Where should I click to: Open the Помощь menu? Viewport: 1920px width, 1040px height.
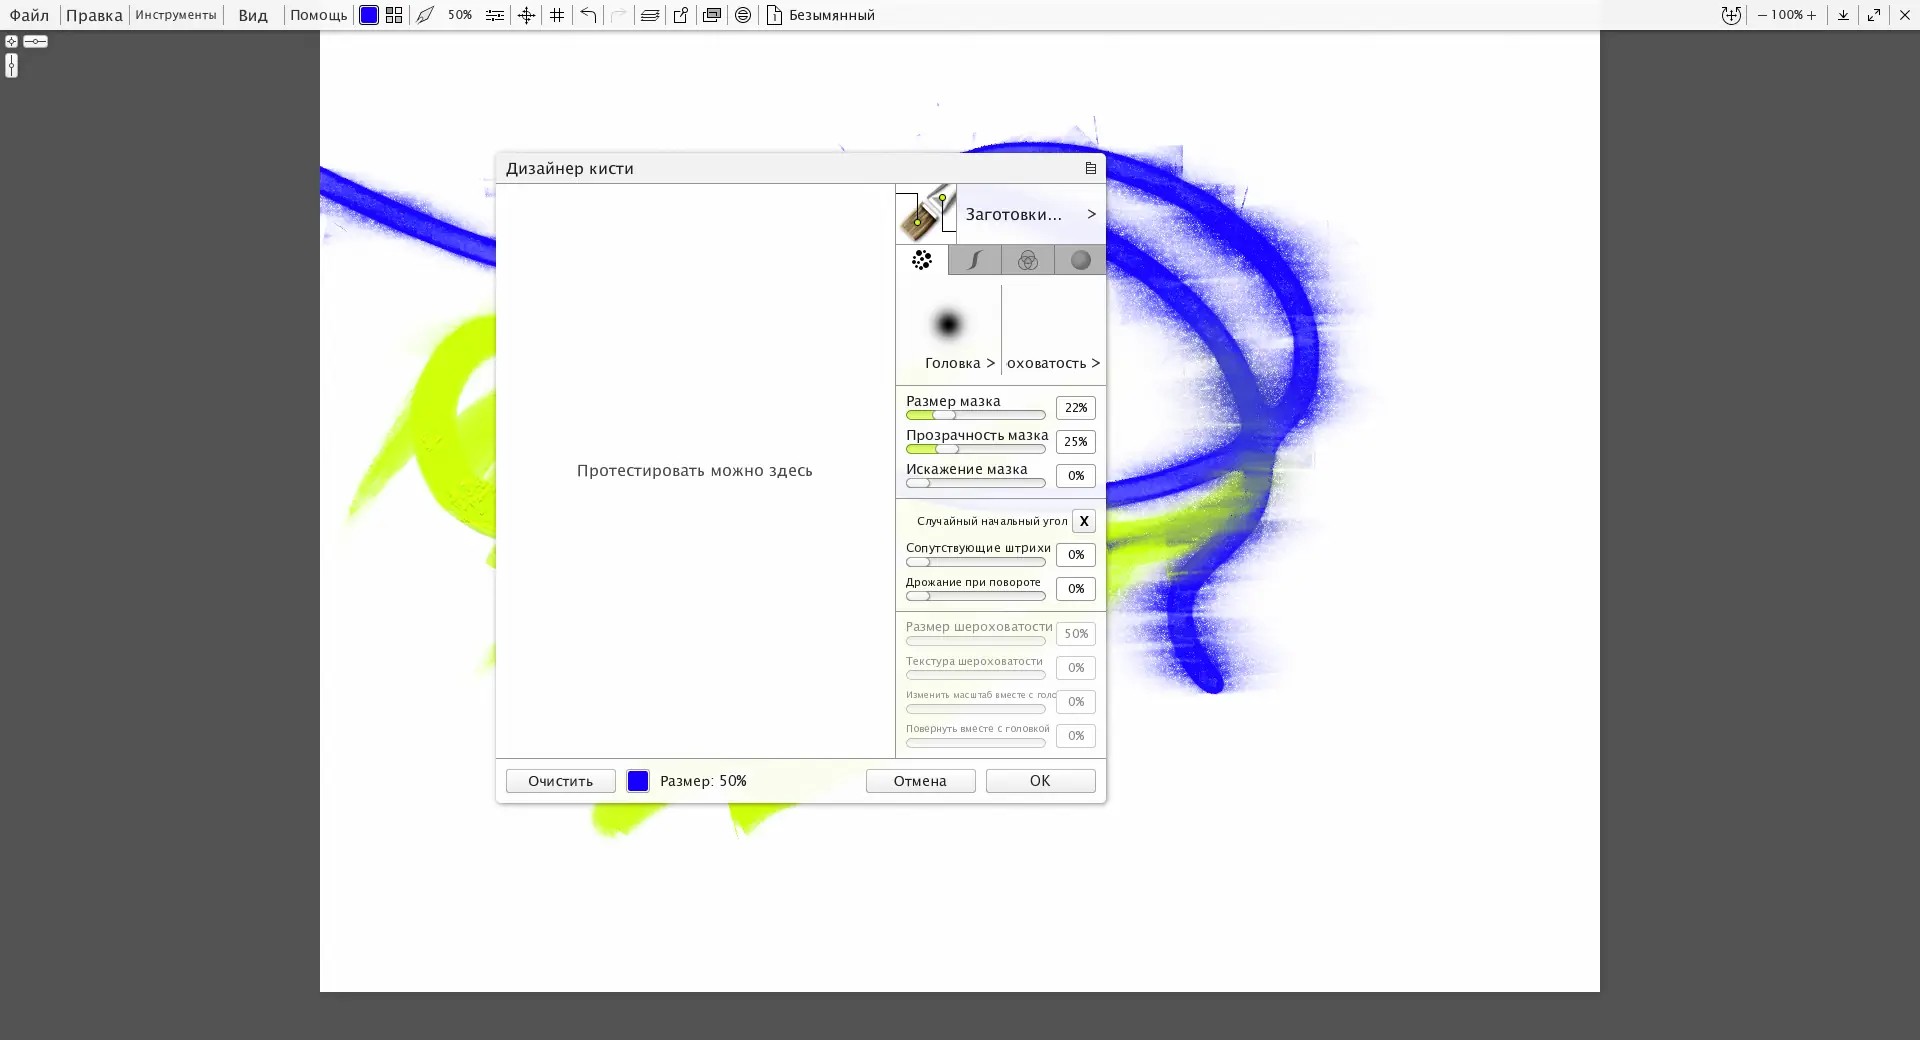318,15
